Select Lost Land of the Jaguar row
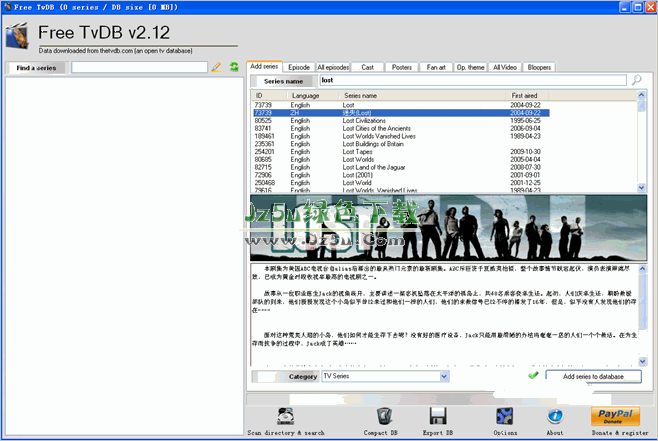The height and width of the screenshot is (441, 658). (401, 167)
